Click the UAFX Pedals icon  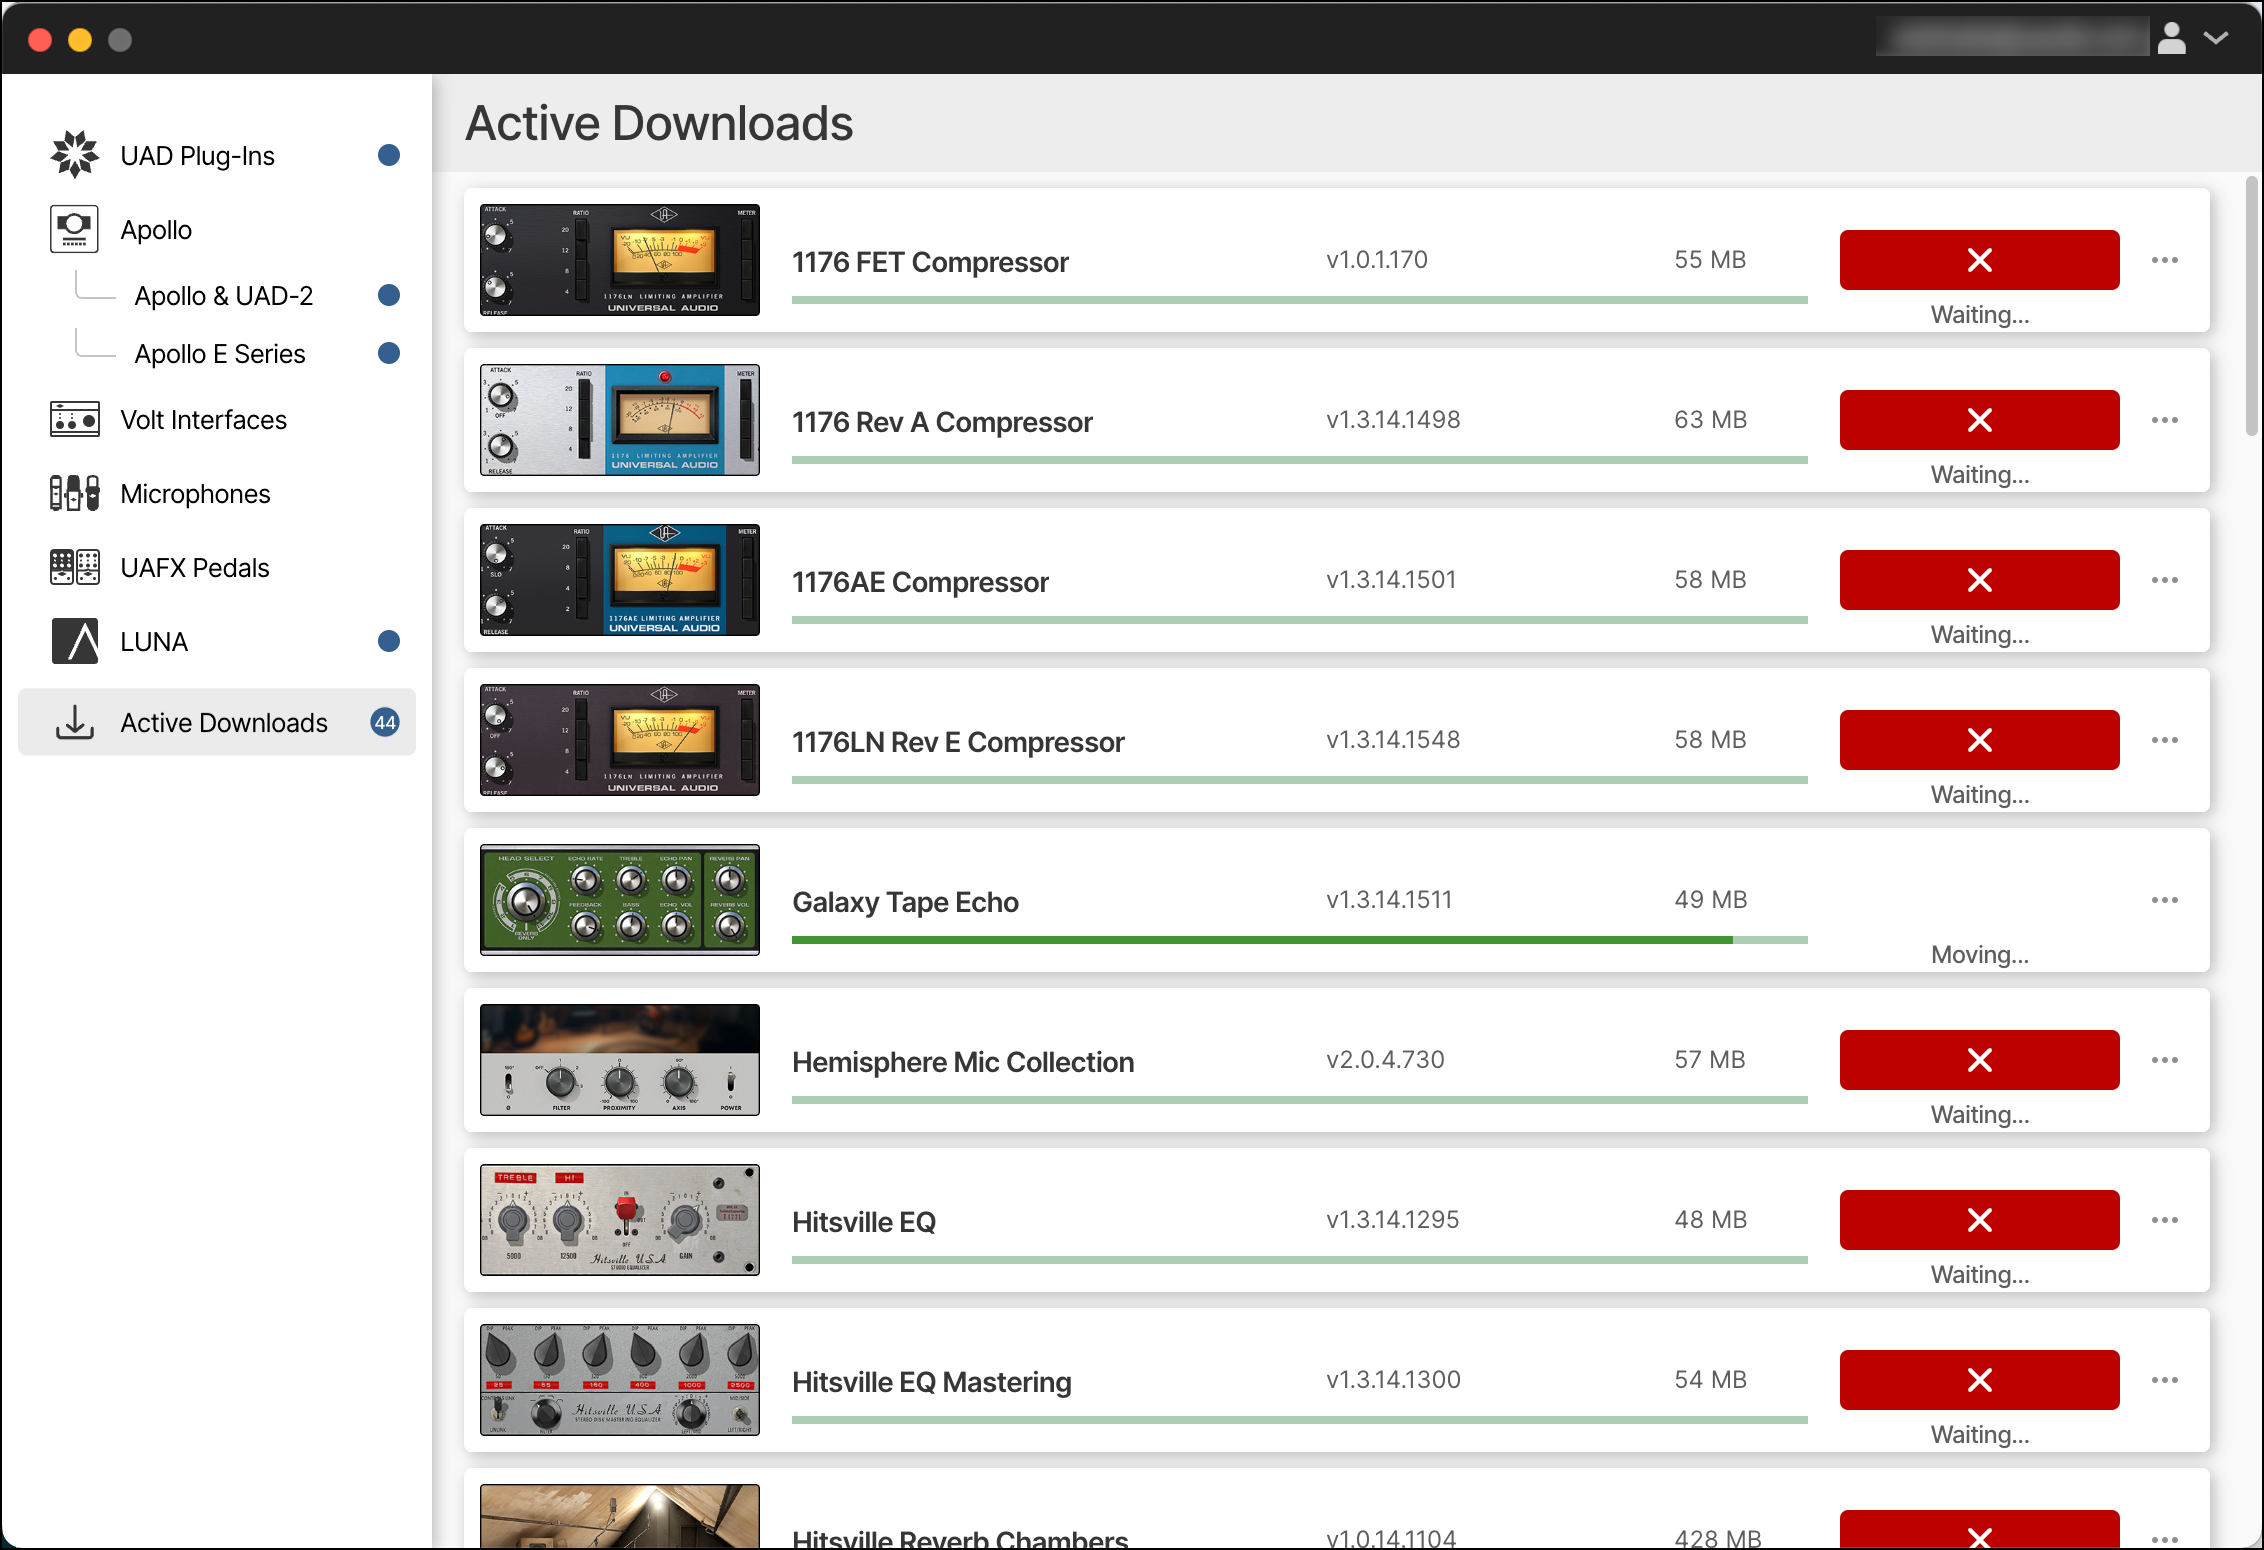[x=75, y=567]
